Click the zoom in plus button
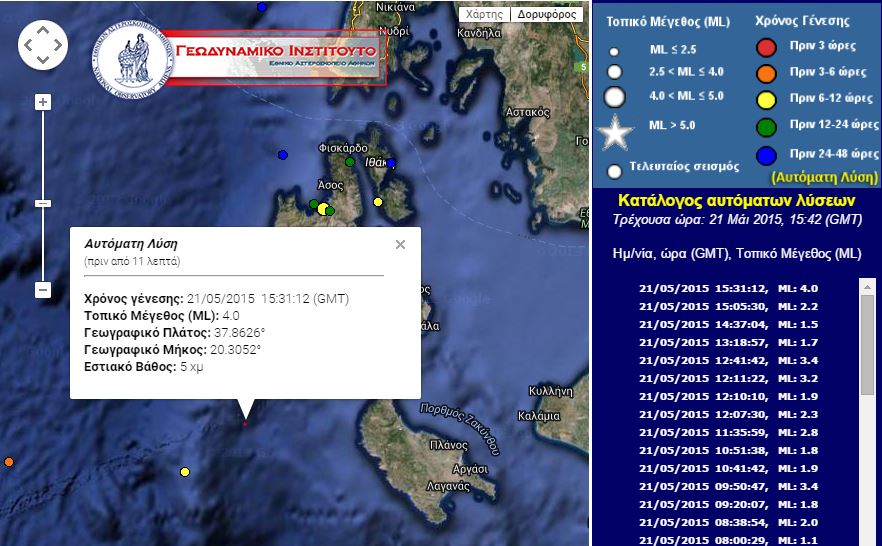The image size is (882, 546). [x=43, y=102]
